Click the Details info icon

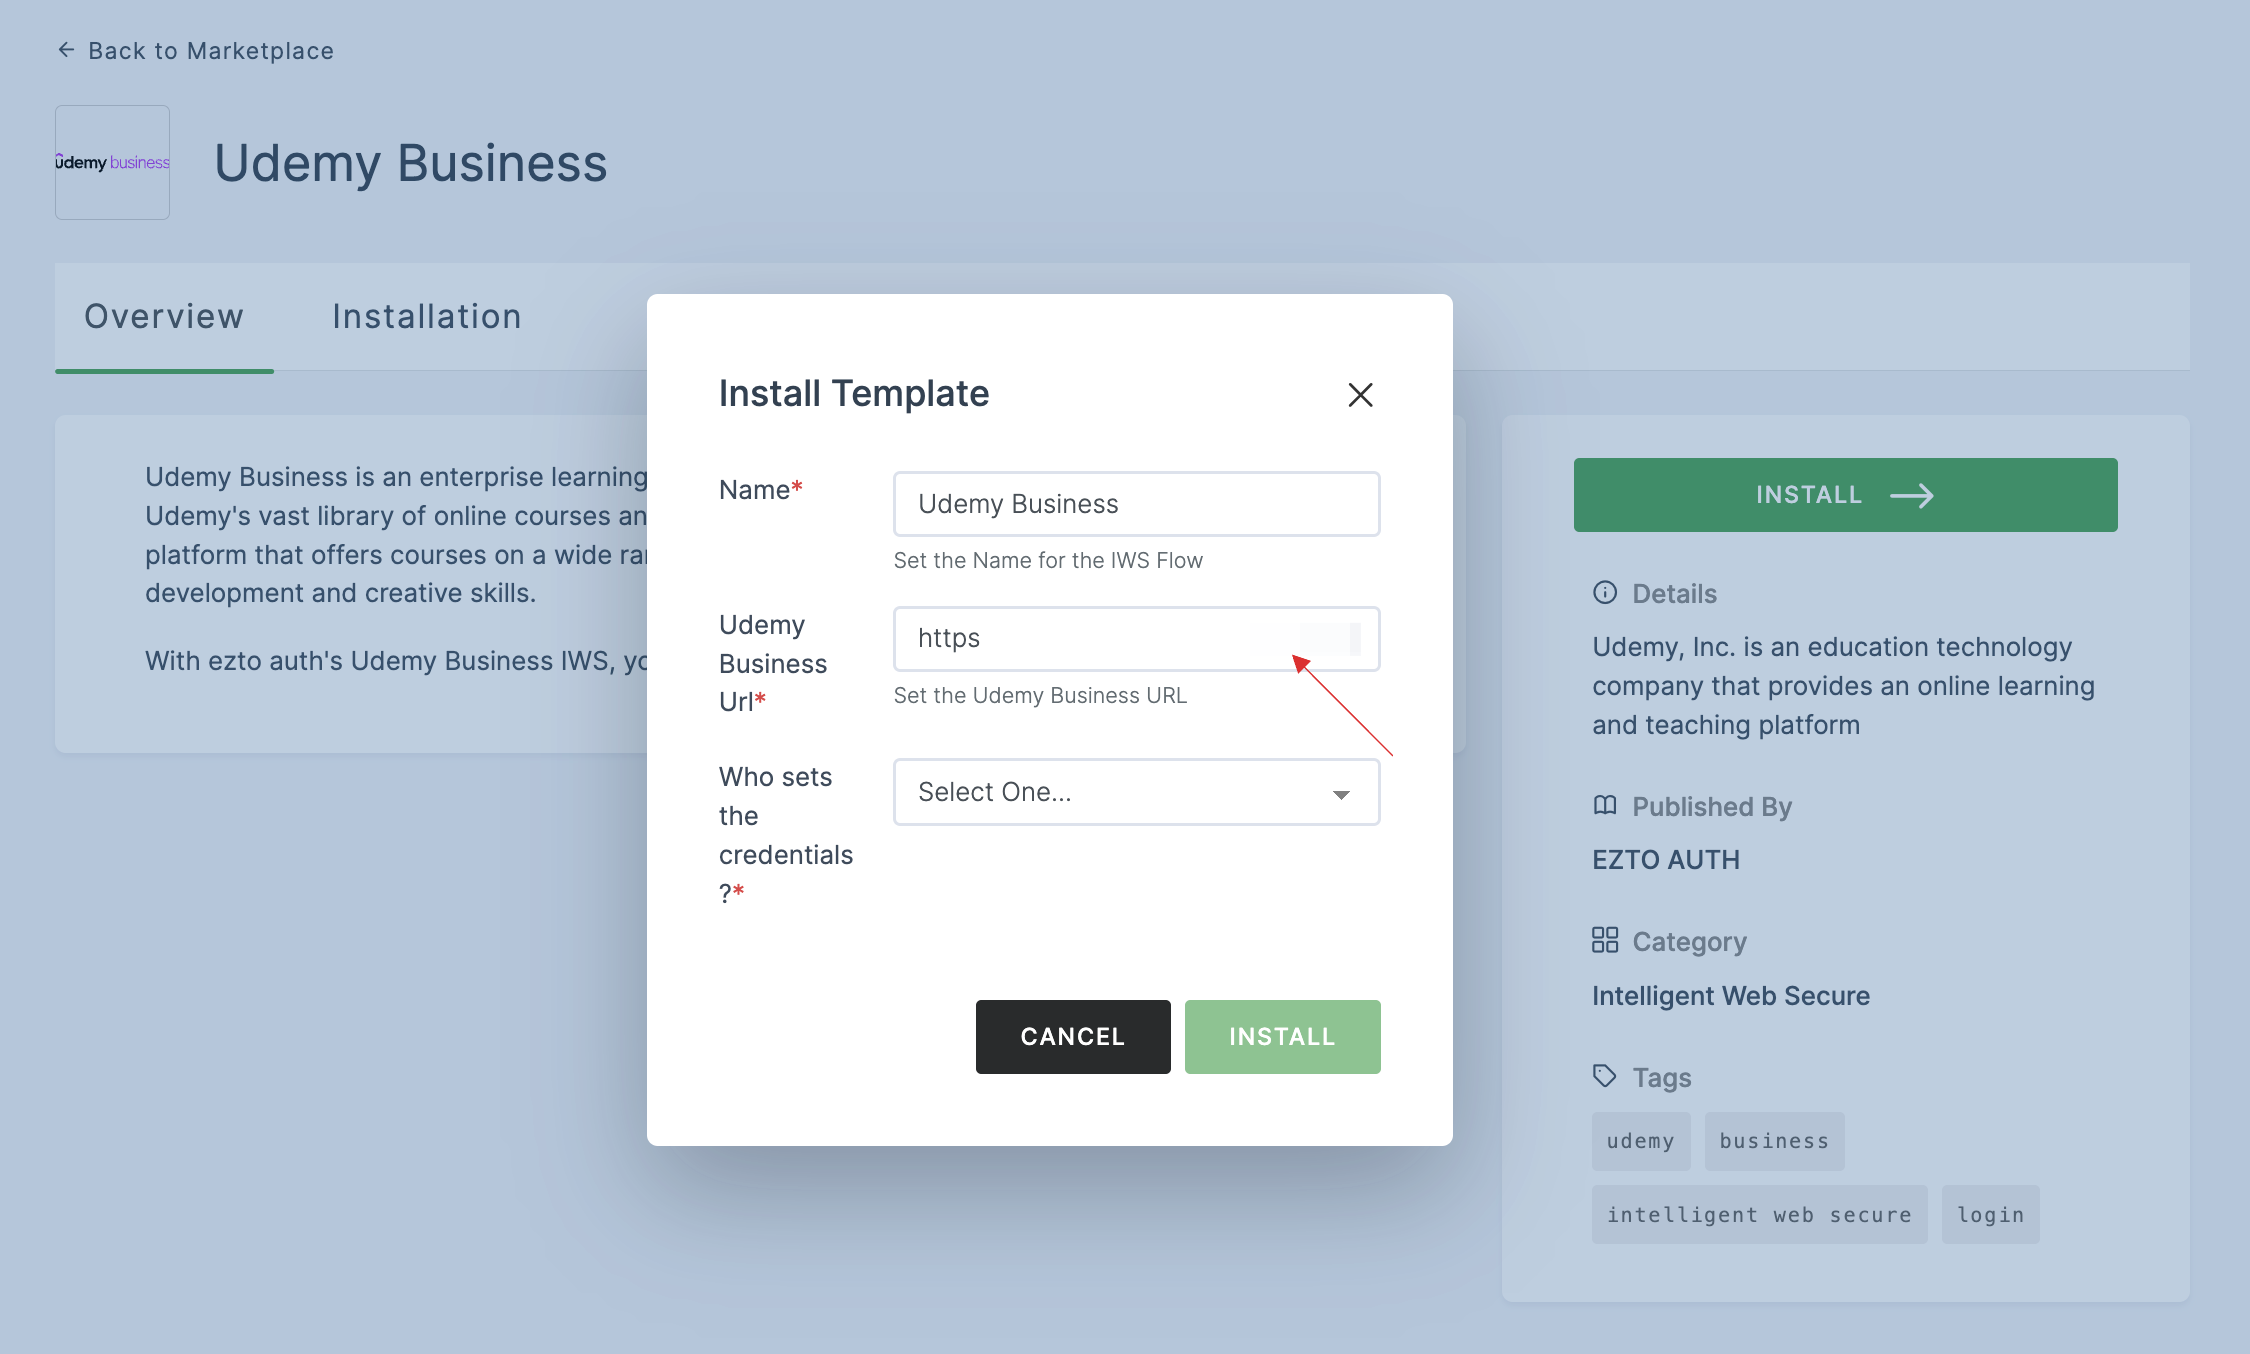1604,593
